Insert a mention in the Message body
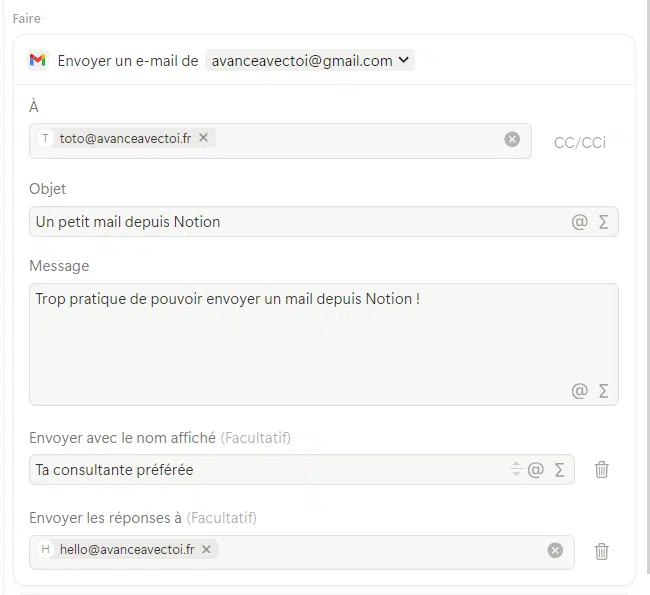This screenshot has height=595, width=650. [x=579, y=391]
